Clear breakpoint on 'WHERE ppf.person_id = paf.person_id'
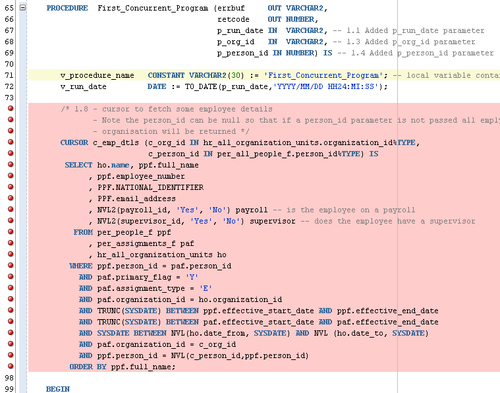Image resolution: width=500 pixels, height=393 pixels. (x=11, y=265)
